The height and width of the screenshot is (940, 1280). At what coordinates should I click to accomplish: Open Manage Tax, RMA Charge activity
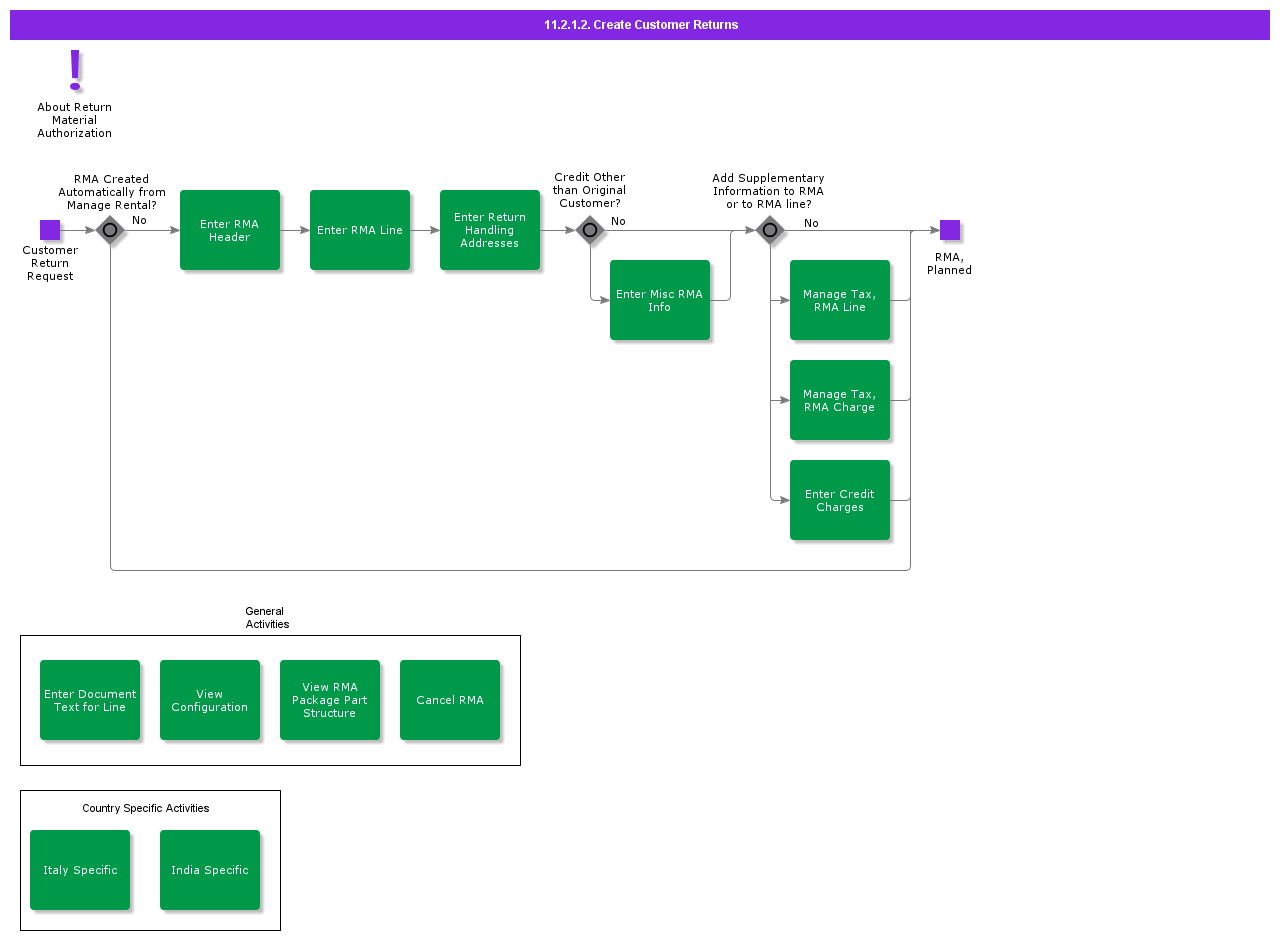[840, 400]
